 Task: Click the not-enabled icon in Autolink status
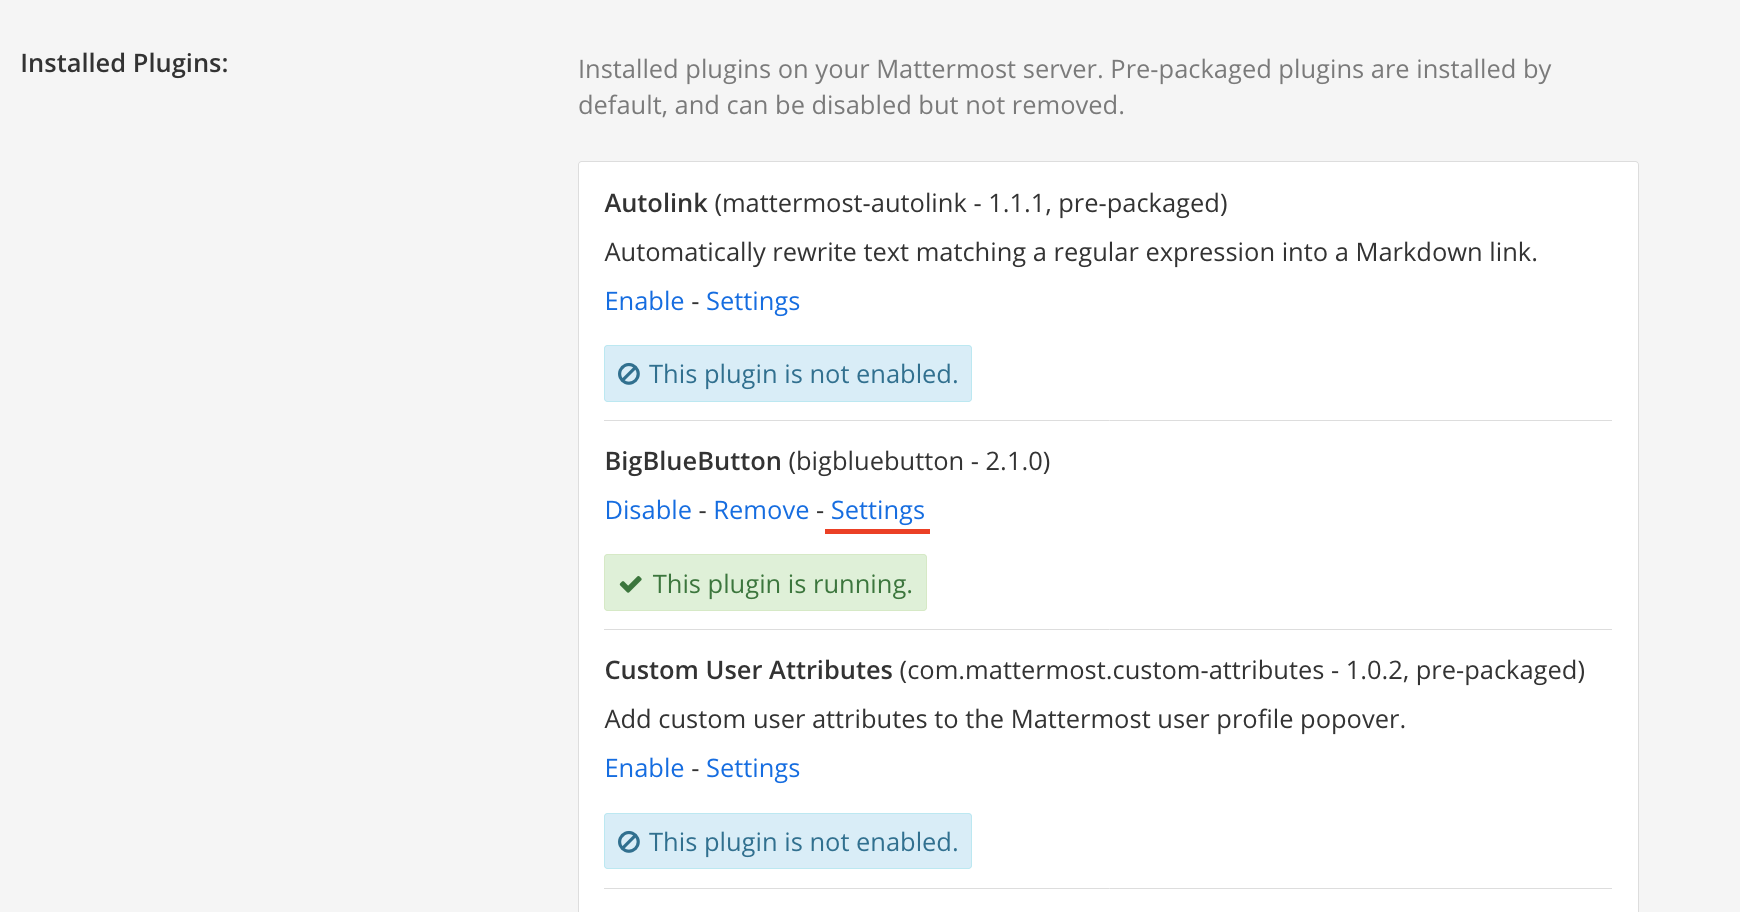629,374
